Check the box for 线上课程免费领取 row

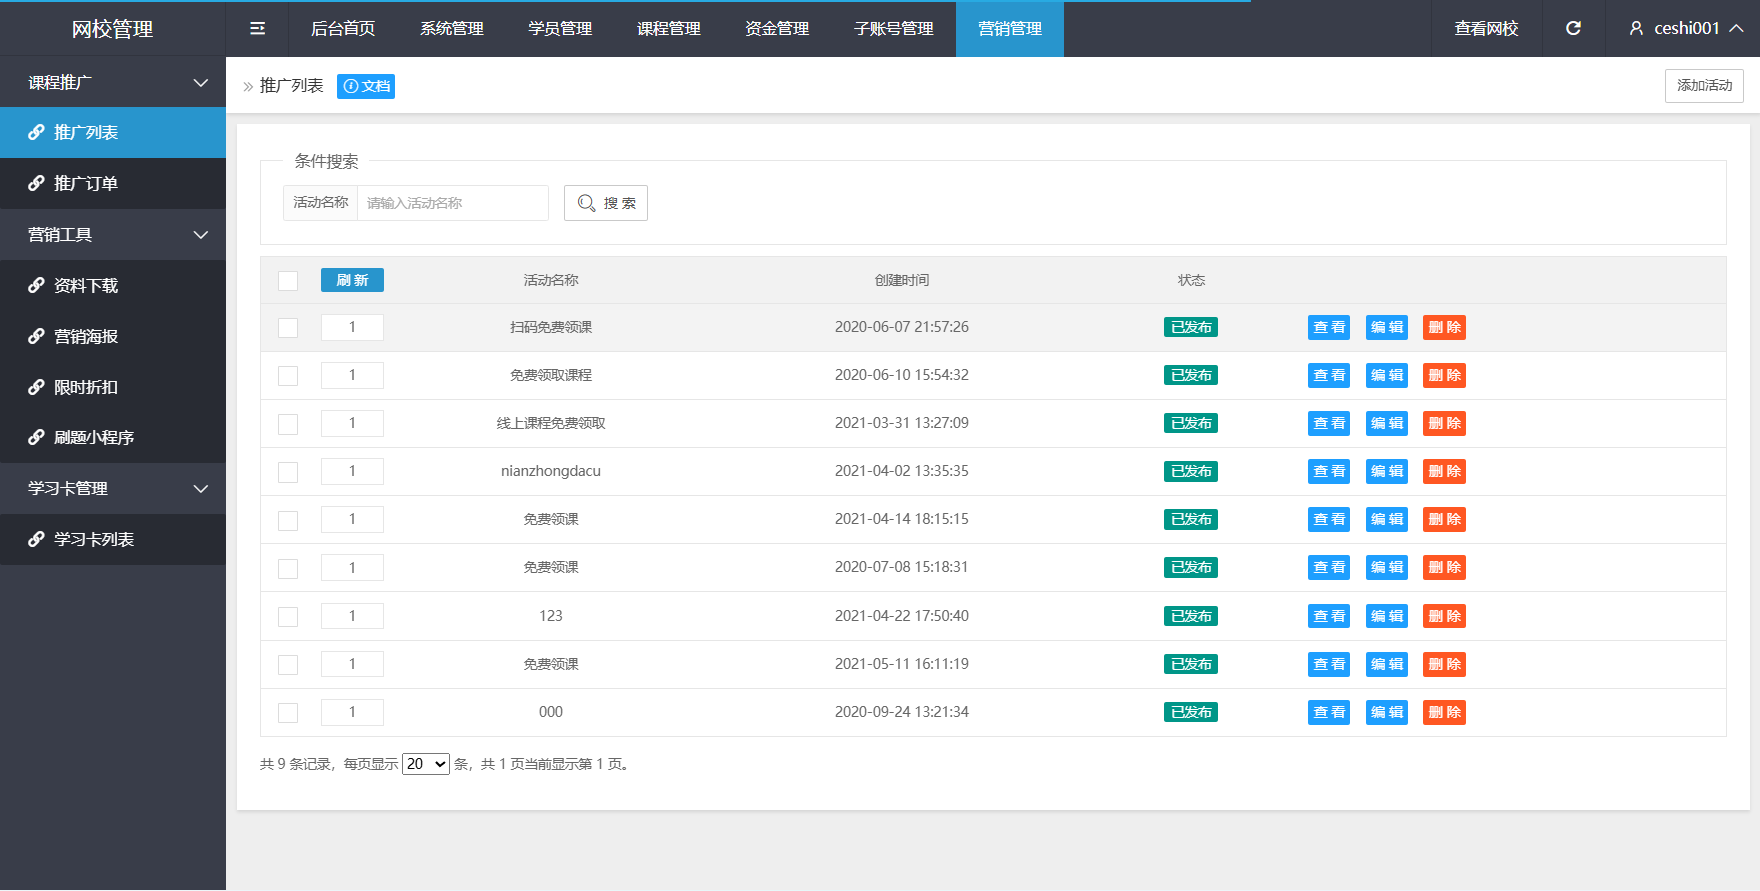[288, 424]
